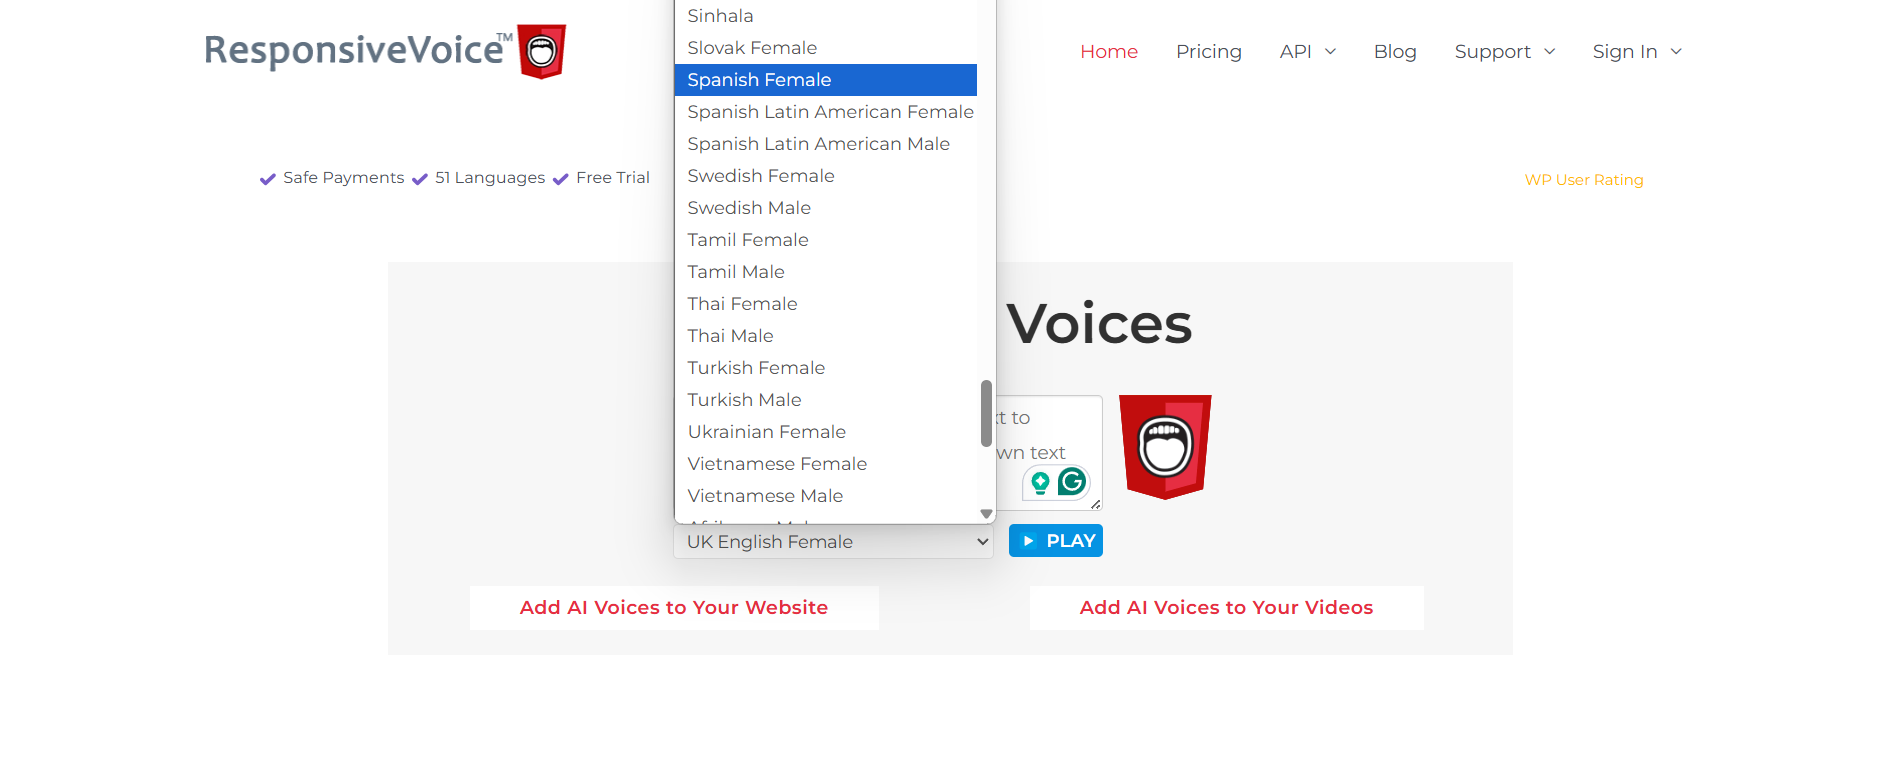Click the Safe Payments label
Screen dimensions: 1892x780
point(343,178)
